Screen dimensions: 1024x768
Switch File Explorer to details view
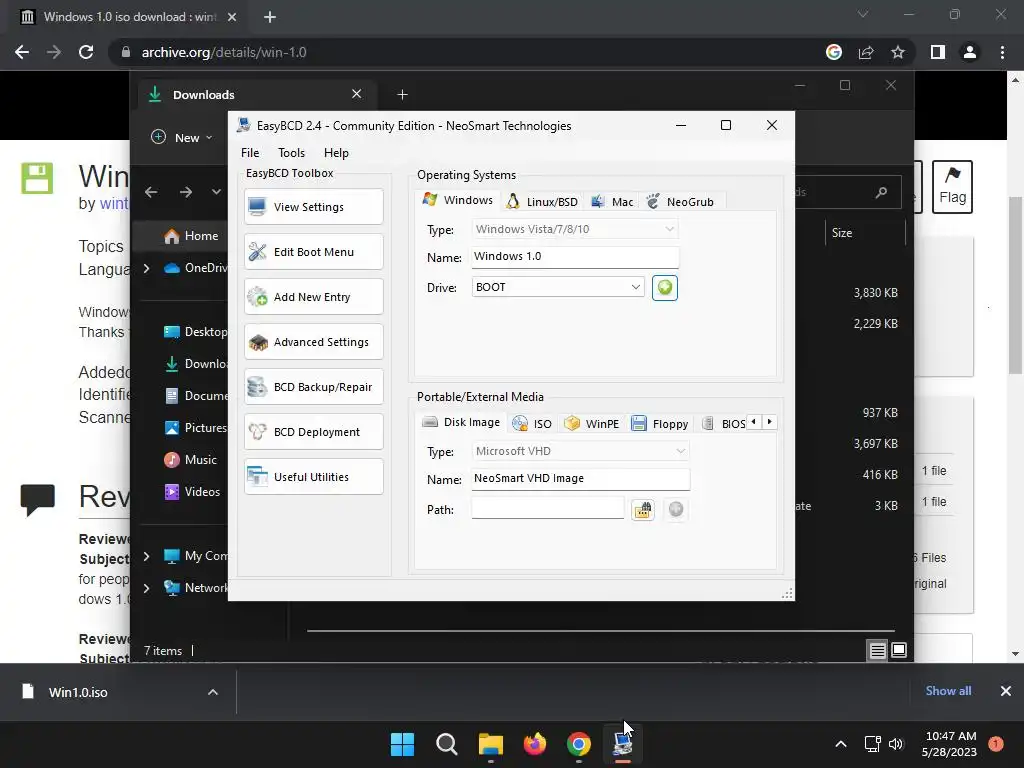click(878, 650)
